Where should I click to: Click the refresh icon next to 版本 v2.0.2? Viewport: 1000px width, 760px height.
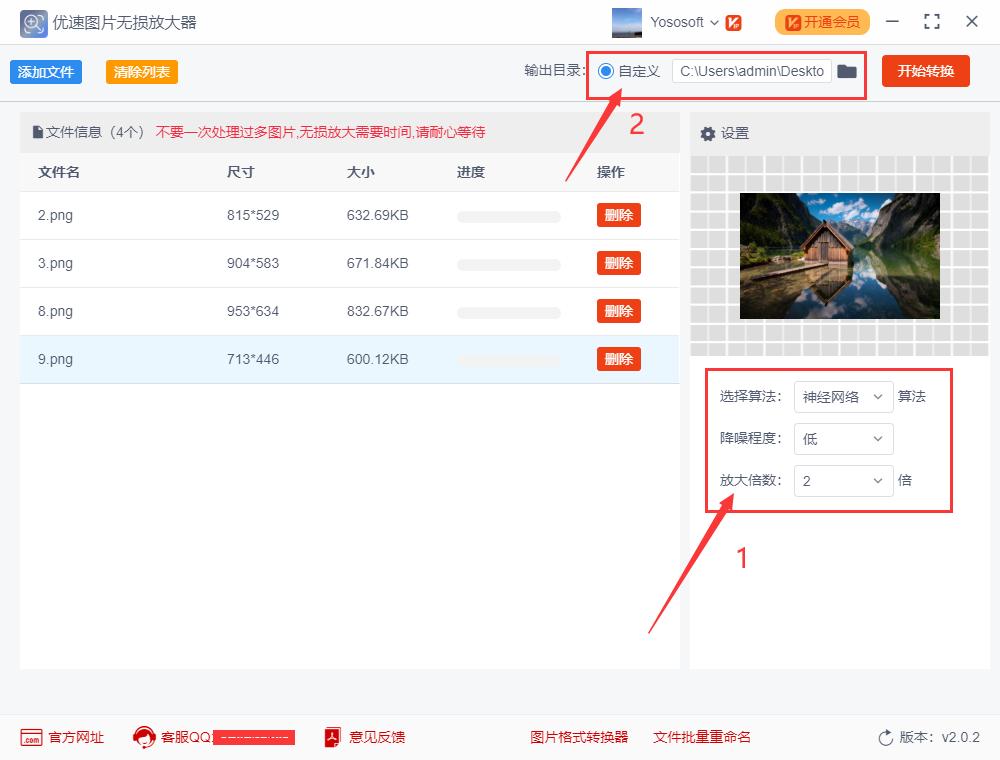pyautogui.click(x=884, y=737)
